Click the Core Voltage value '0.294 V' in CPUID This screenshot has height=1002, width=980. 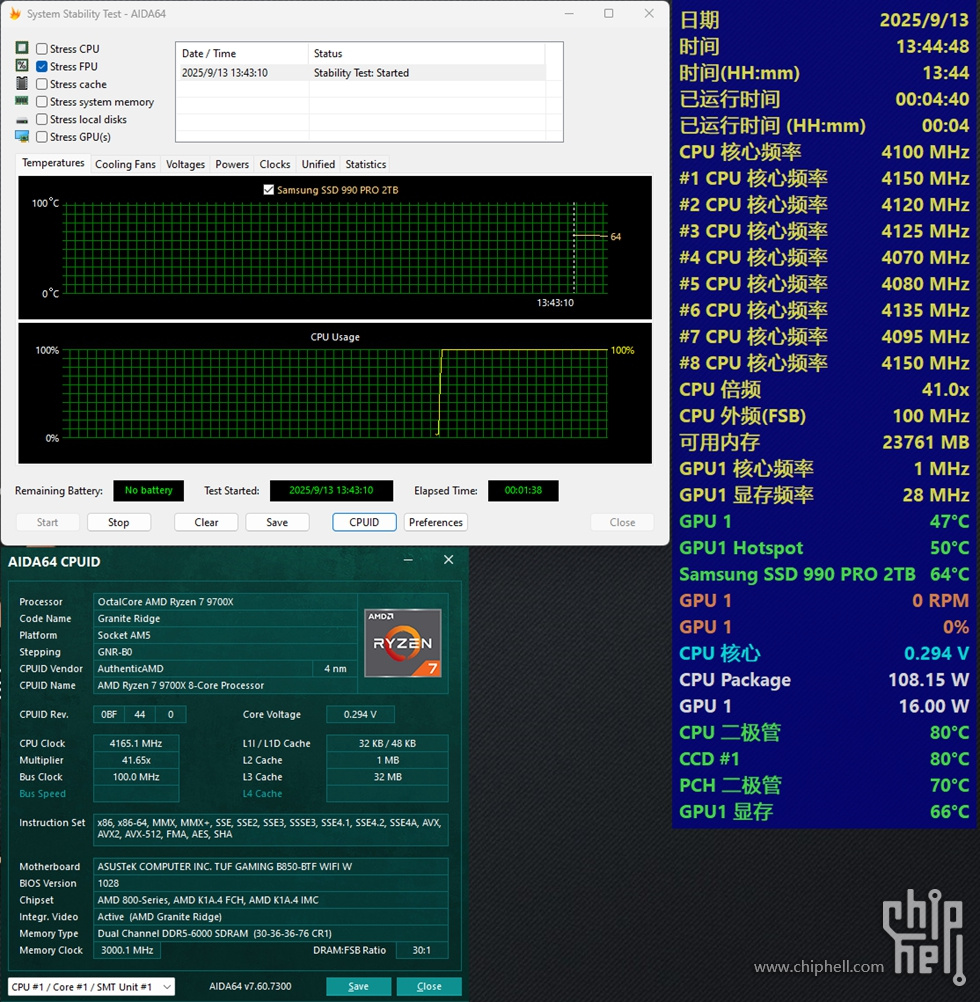(360, 714)
